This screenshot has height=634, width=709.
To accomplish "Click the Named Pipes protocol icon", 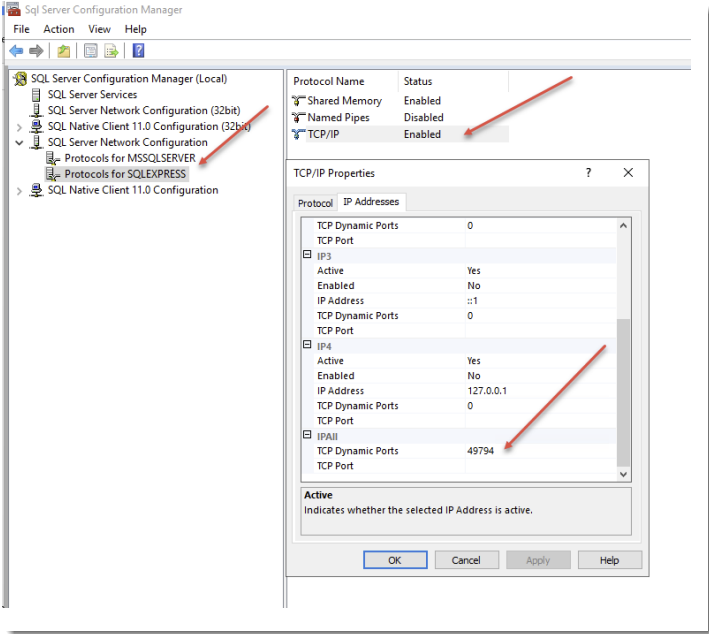I will pyautogui.click(x=298, y=118).
